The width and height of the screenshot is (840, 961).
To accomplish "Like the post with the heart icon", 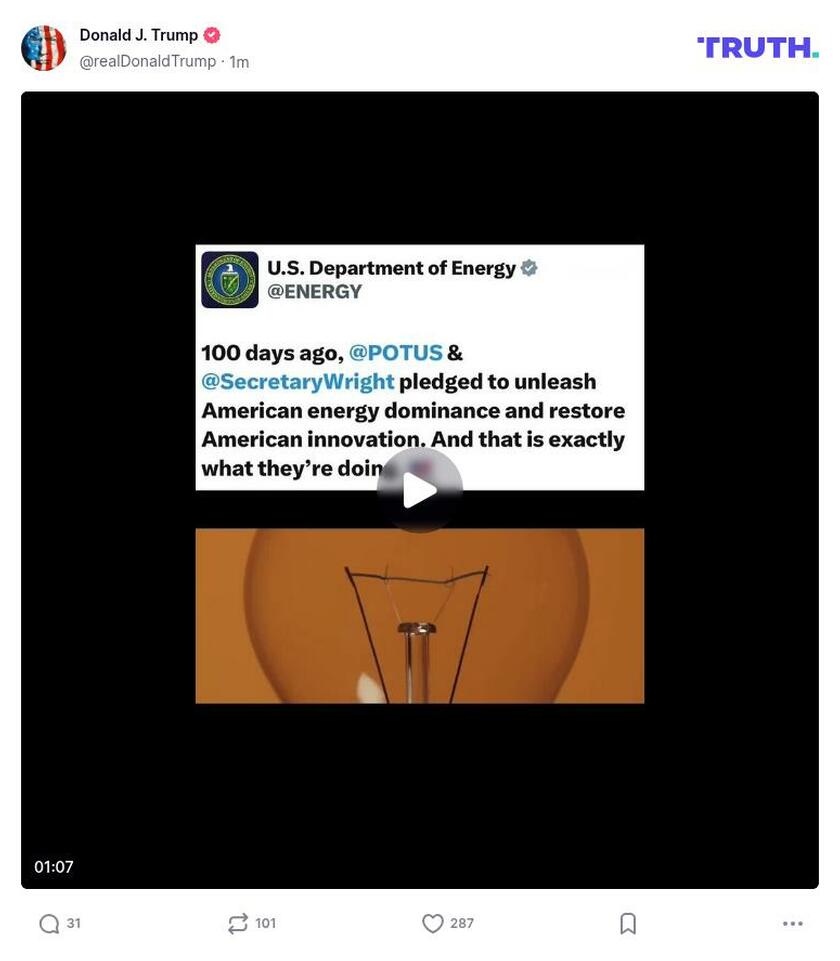I will [x=433, y=924].
